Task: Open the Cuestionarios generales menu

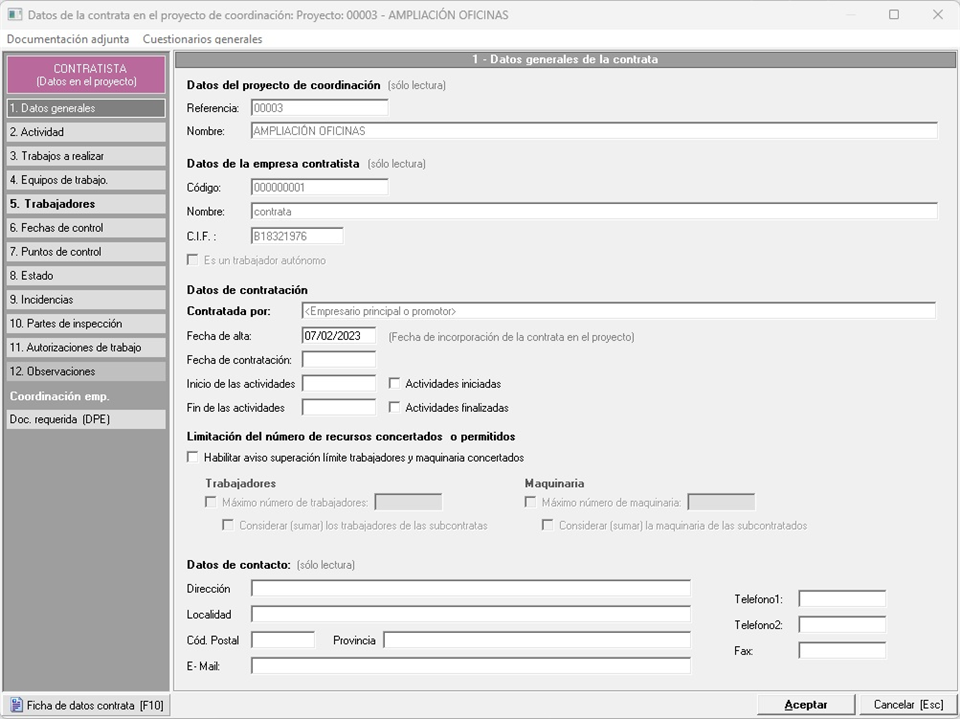Action: pyautogui.click(x=202, y=39)
